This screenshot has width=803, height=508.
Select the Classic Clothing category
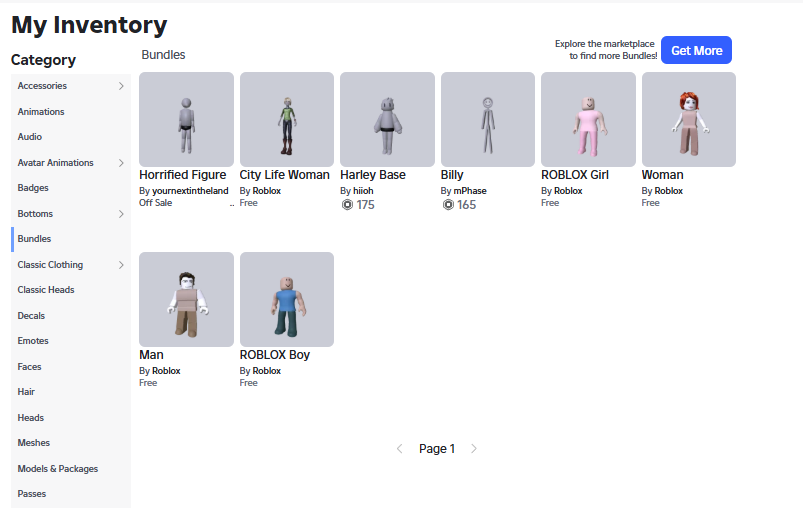(x=71, y=265)
